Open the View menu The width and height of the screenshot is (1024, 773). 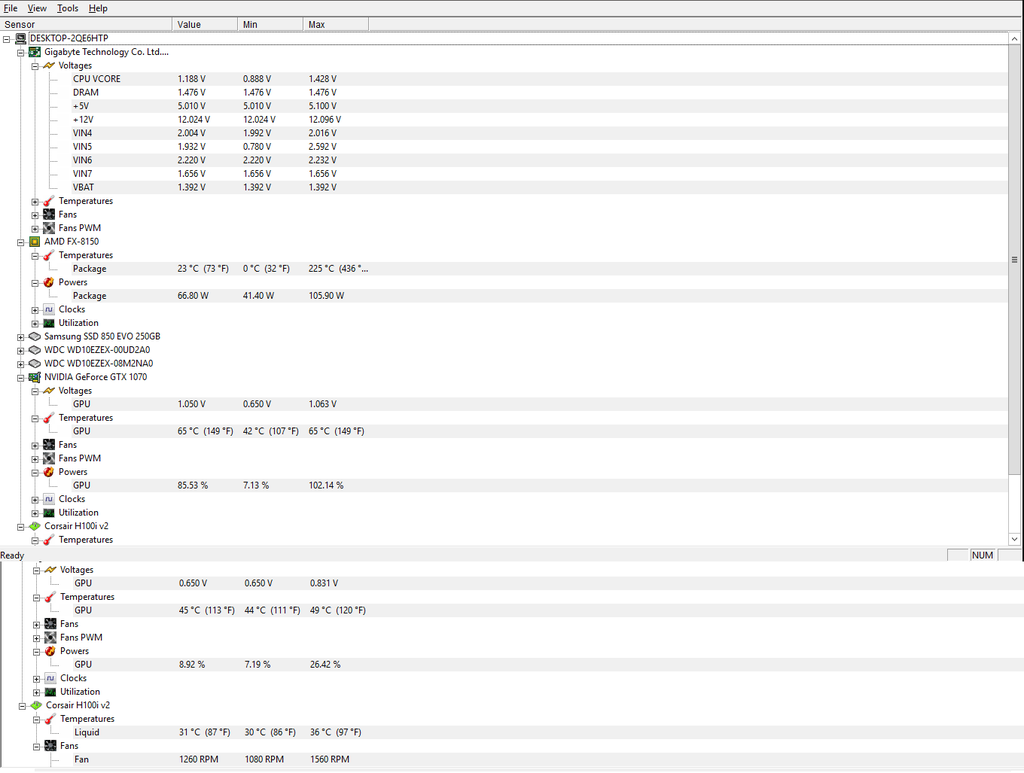coord(37,8)
